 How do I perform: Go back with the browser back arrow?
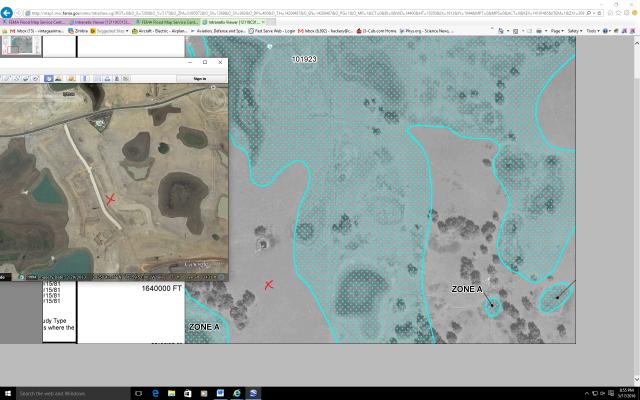7,13
